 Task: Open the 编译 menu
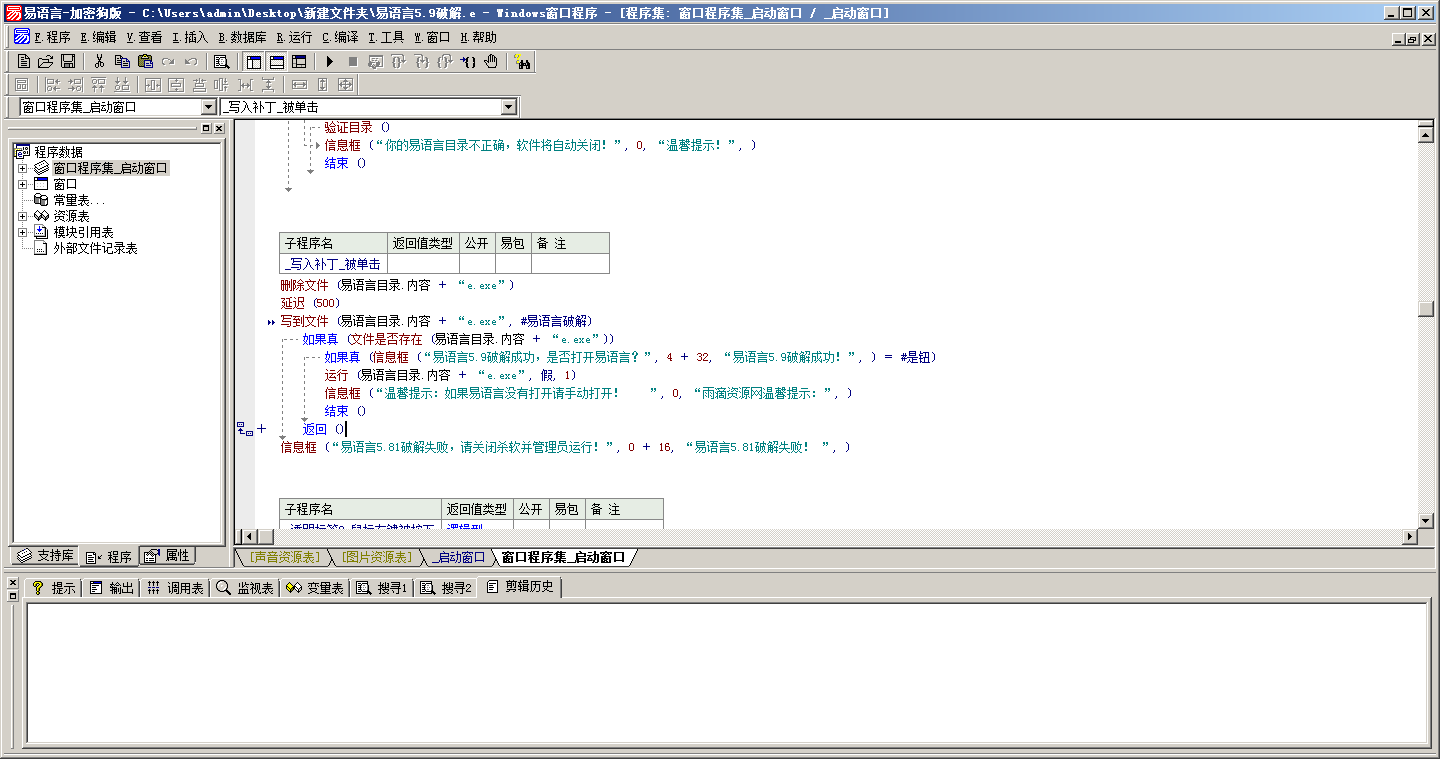pyautogui.click(x=340, y=37)
